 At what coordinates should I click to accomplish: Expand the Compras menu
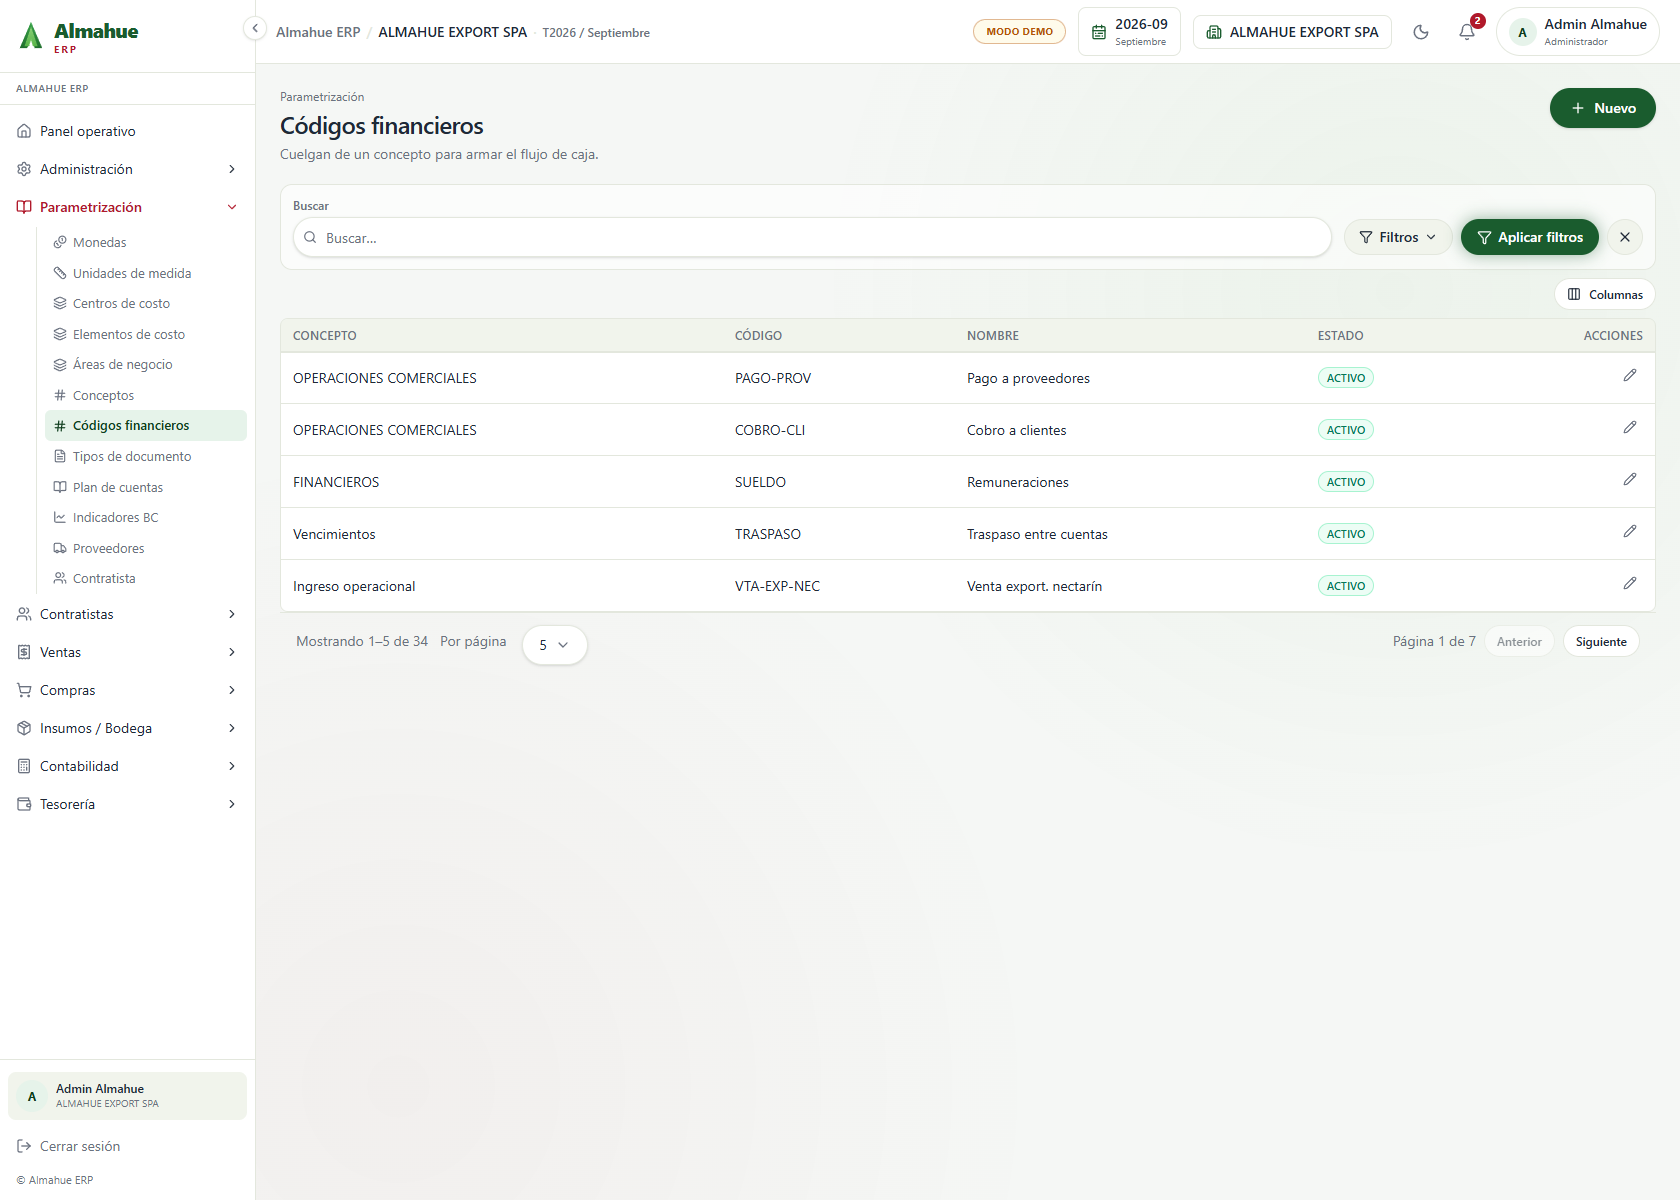[127, 690]
